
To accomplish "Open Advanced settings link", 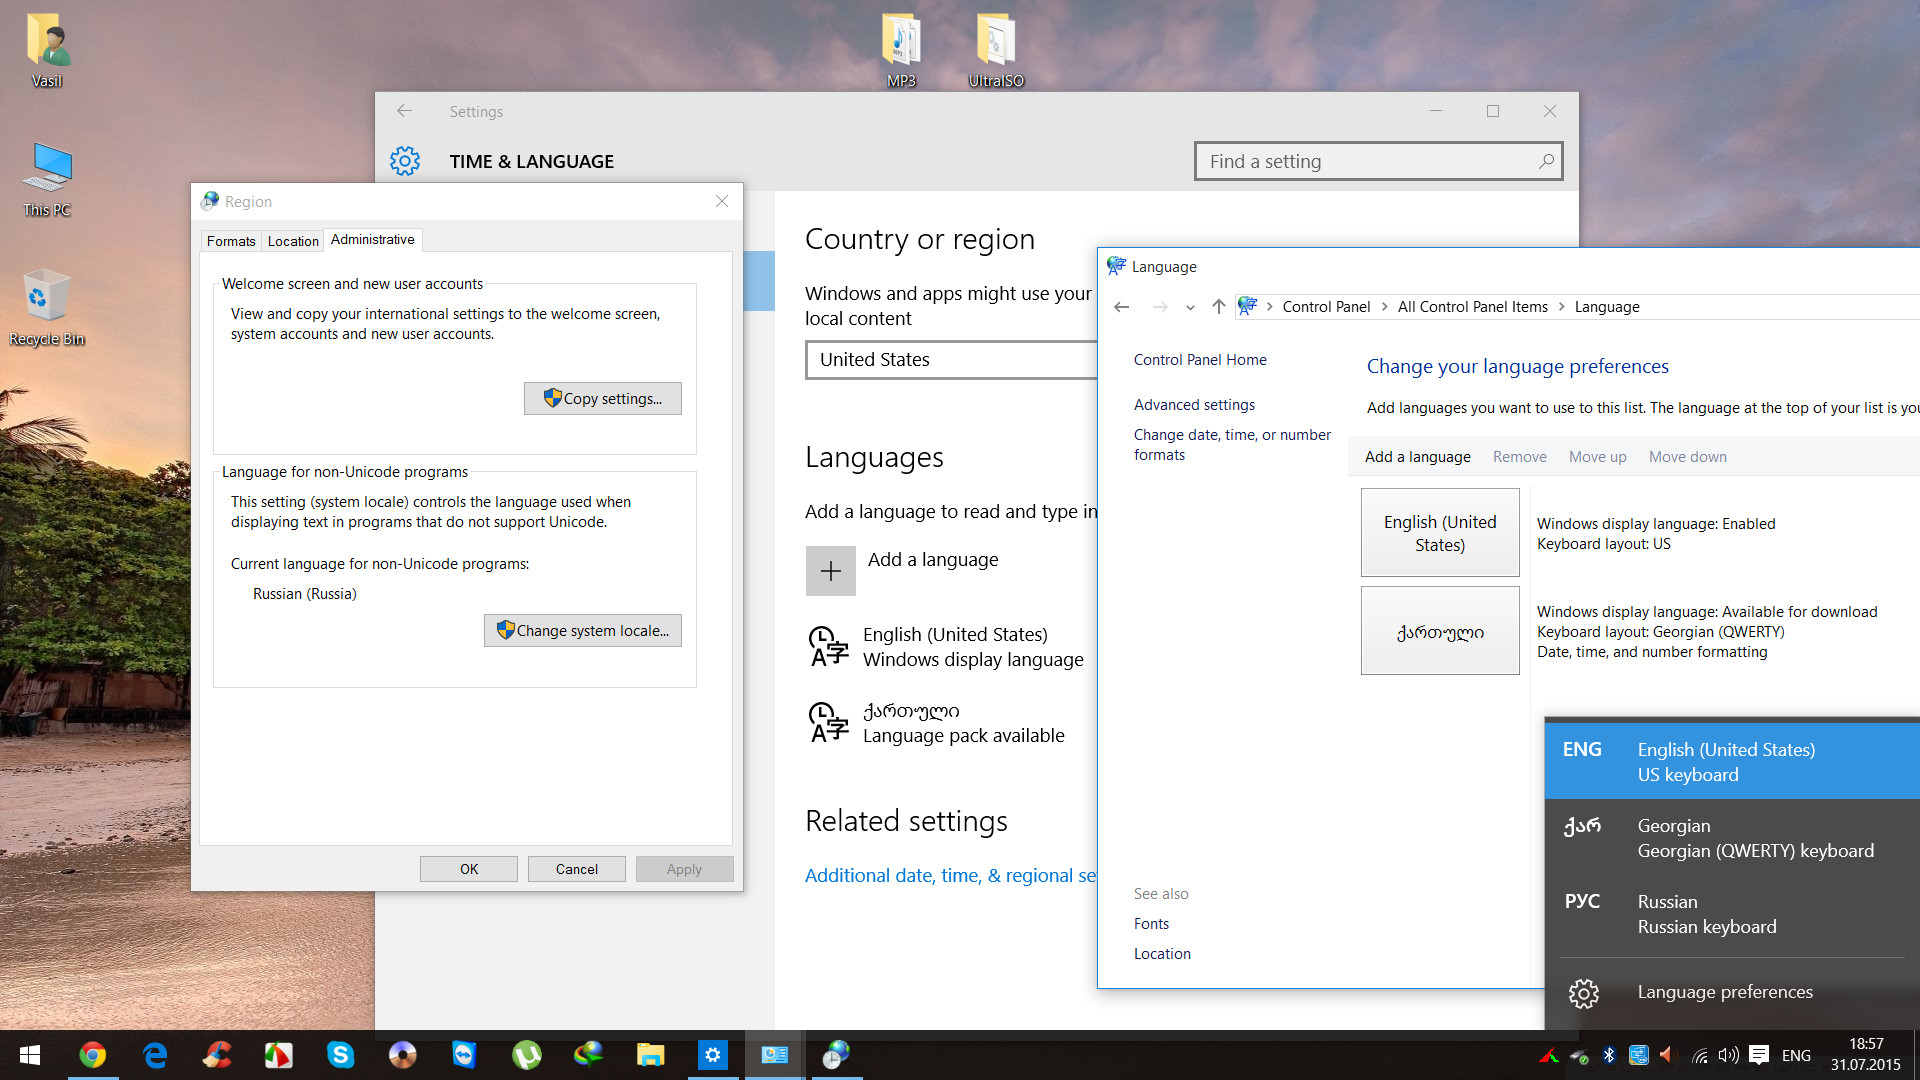I will coord(1194,405).
